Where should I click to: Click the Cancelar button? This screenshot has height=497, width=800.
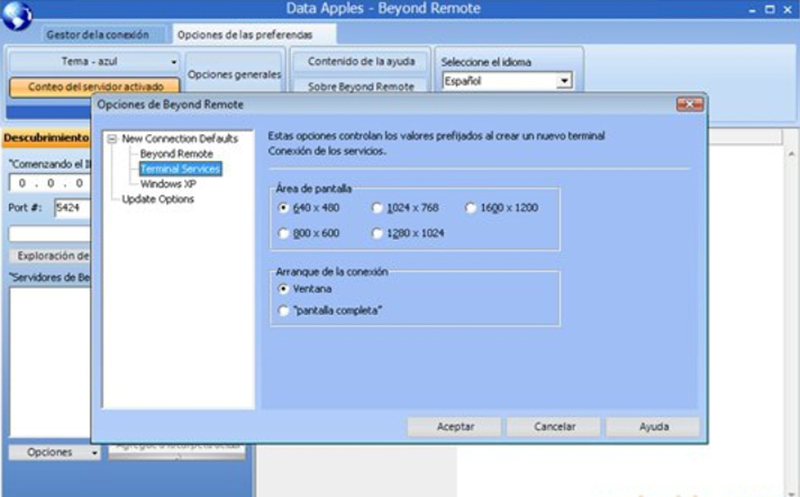pos(554,427)
